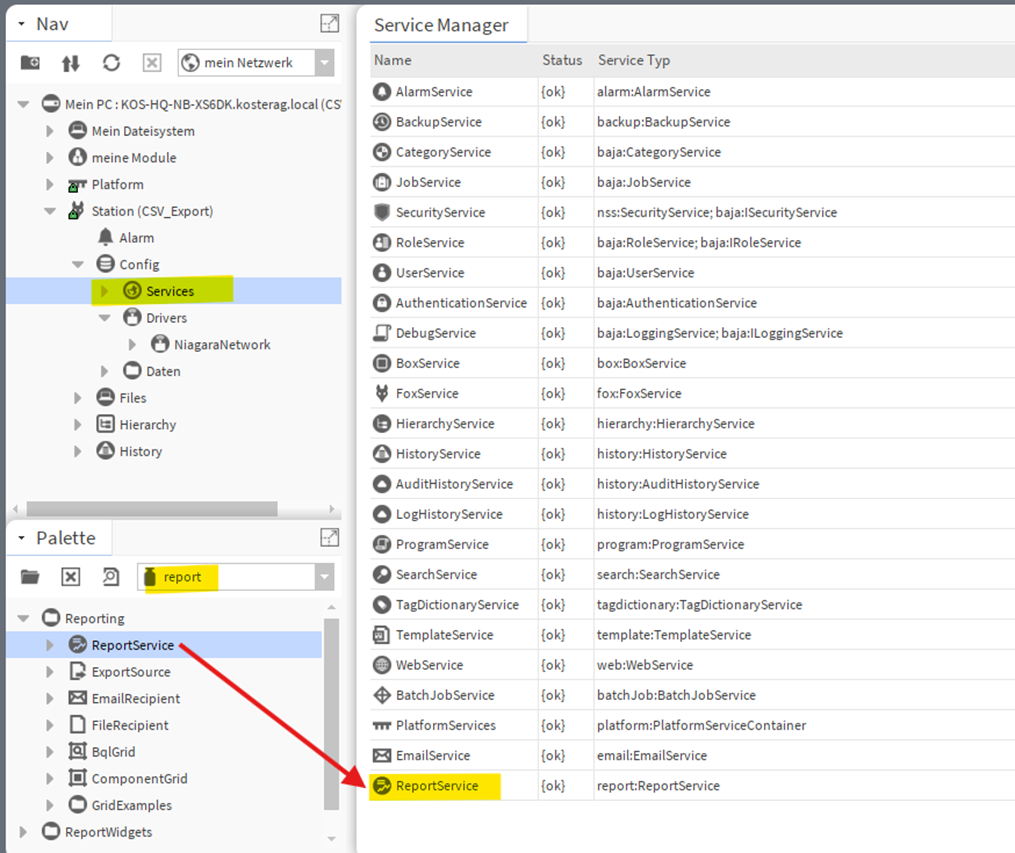Maximize the Nav sidebar panel
Image resolution: width=1015 pixels, height=853 pixels.
click(329, 23)
